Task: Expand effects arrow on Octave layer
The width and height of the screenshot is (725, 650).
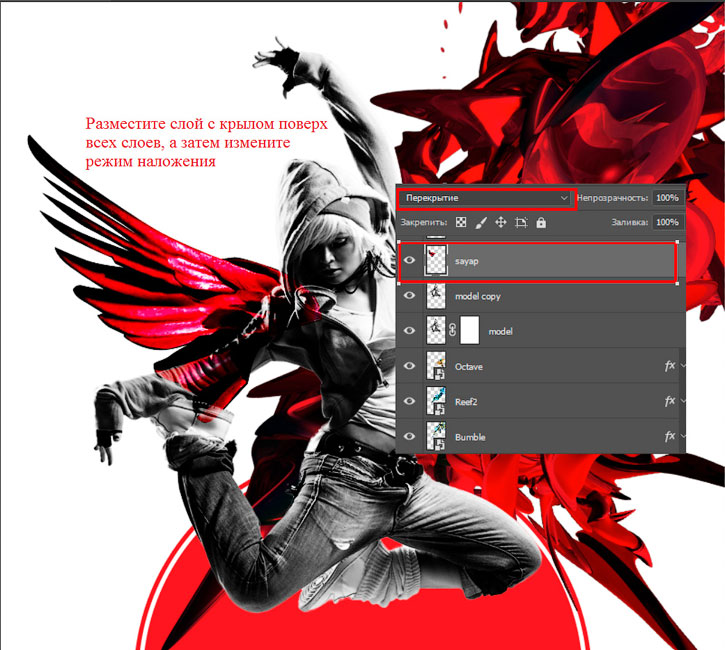Action: tap(682, 366)
